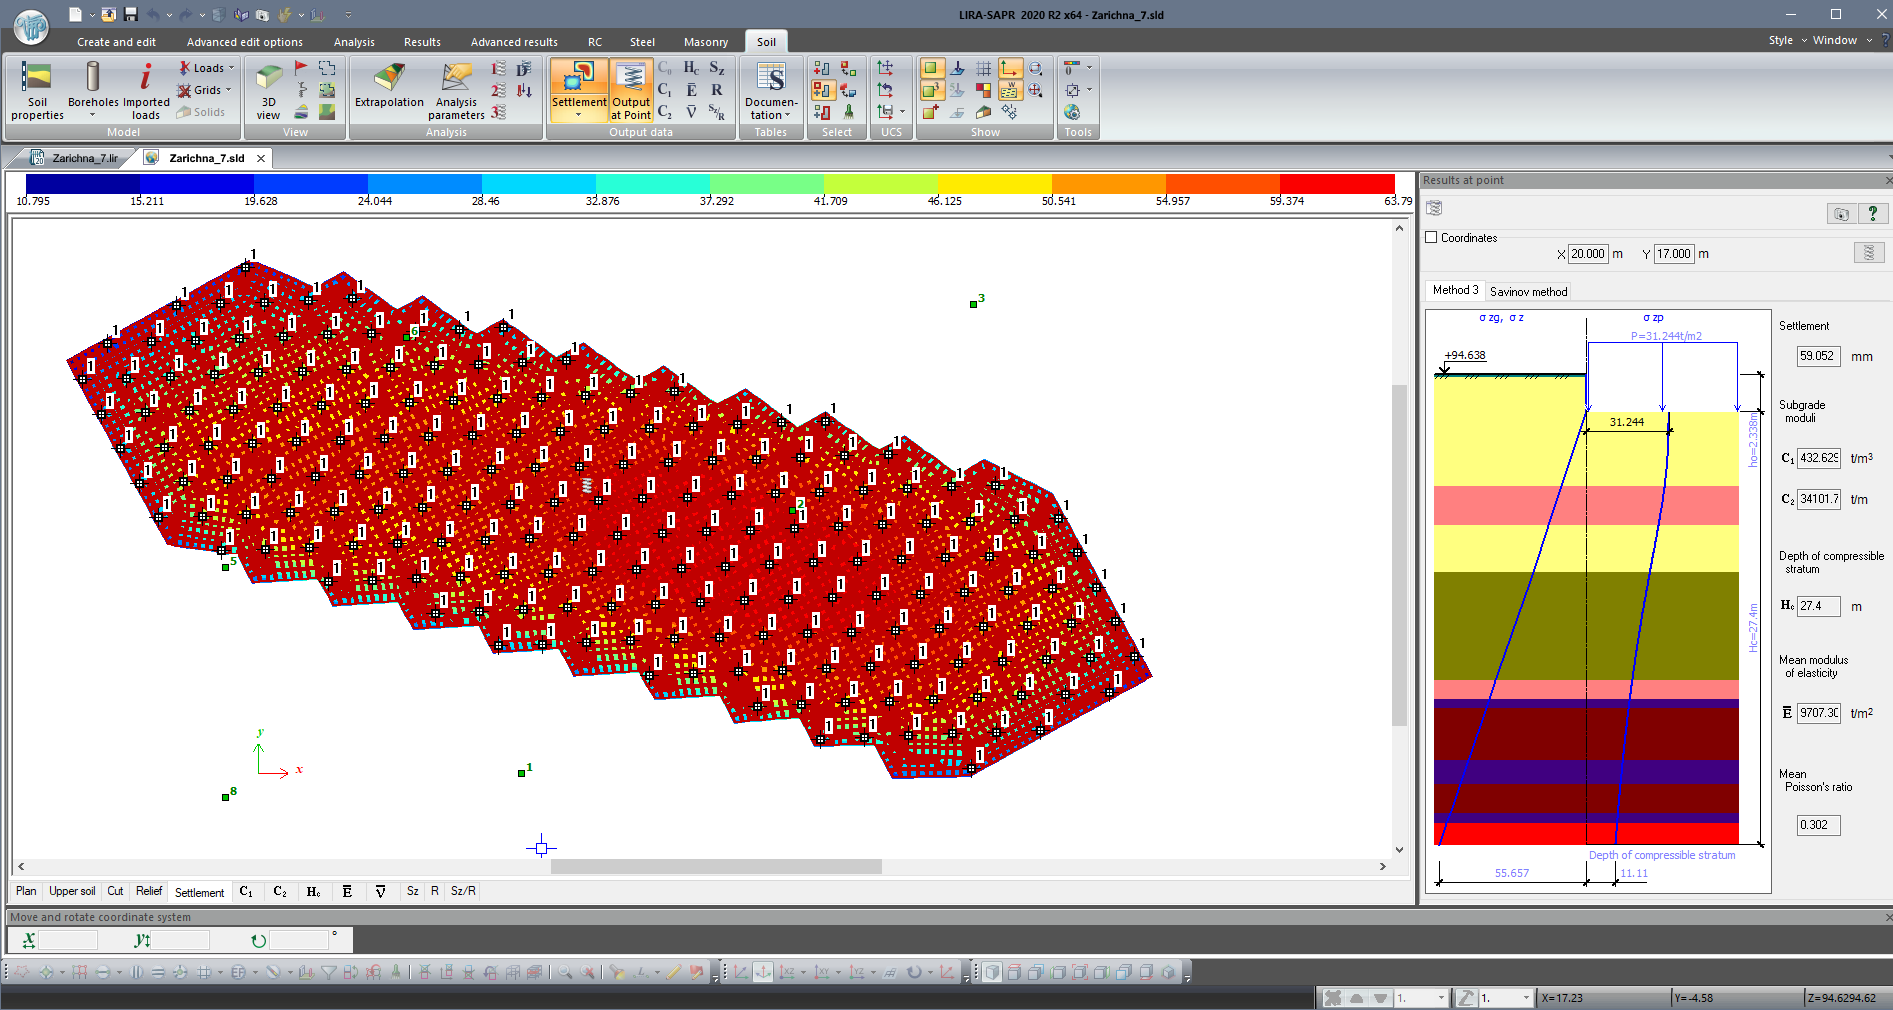Open Soil properties tool
This screenshot has height=1010, width=1893.
[37, 90]
